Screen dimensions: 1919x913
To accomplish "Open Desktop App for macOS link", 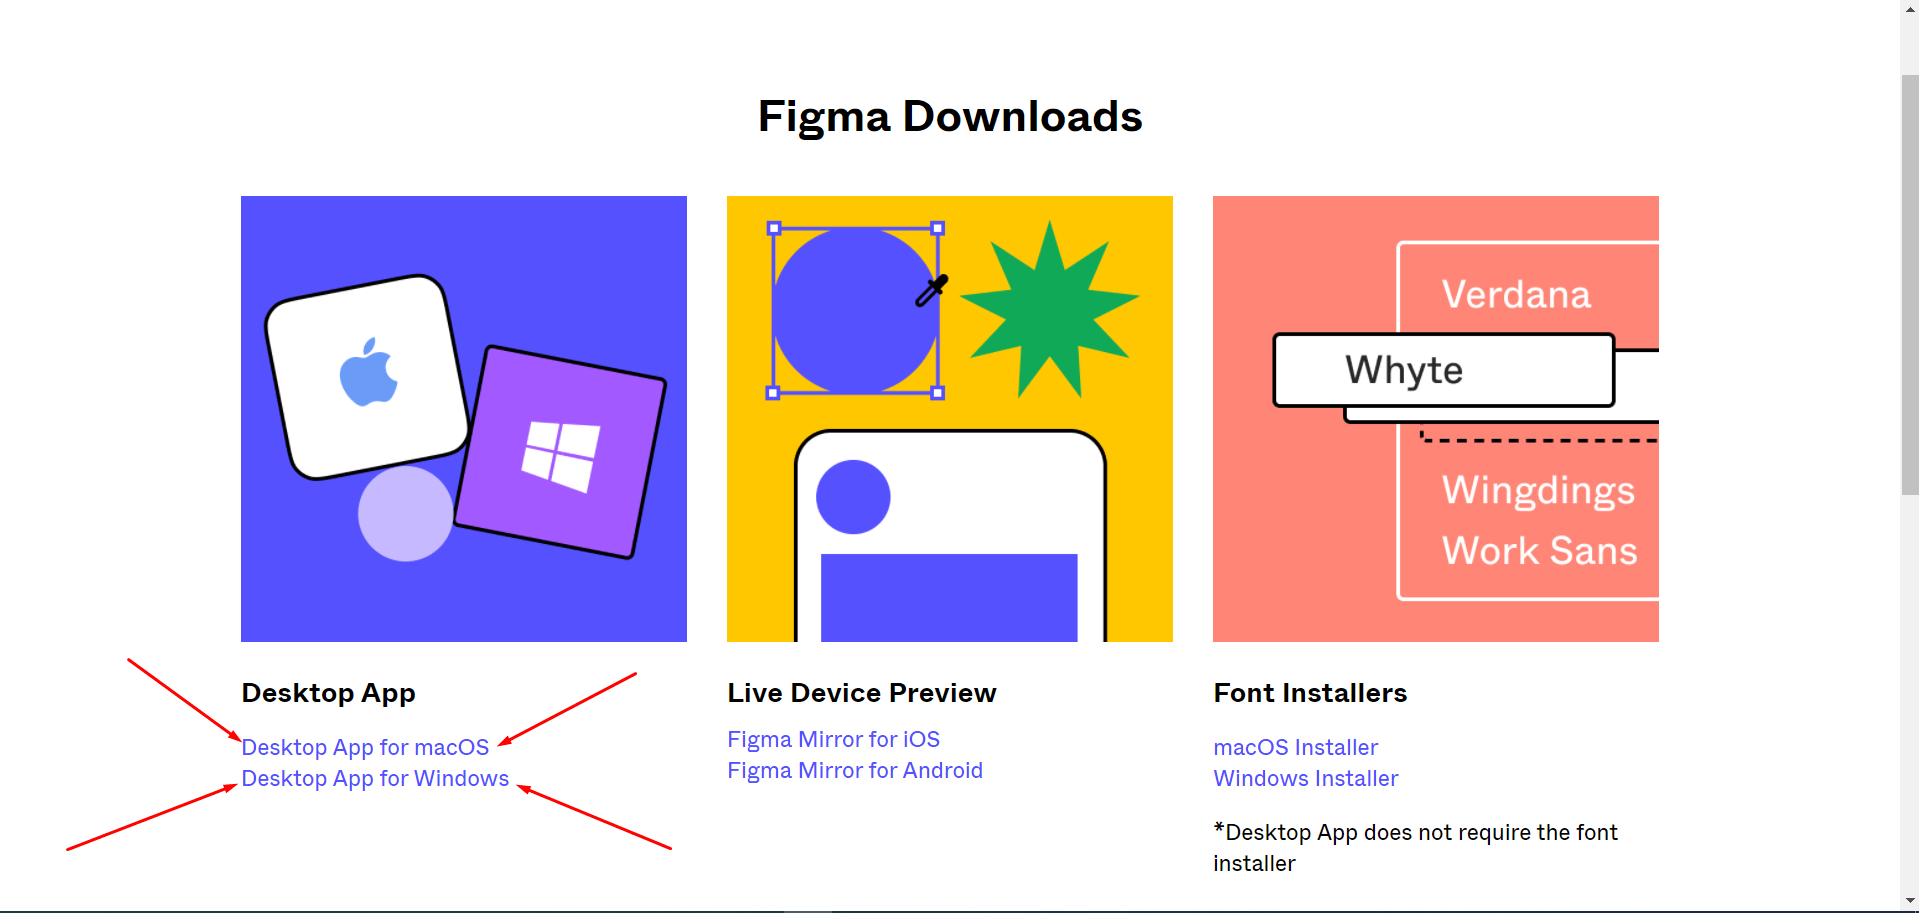I will click(x=365, y=747).
